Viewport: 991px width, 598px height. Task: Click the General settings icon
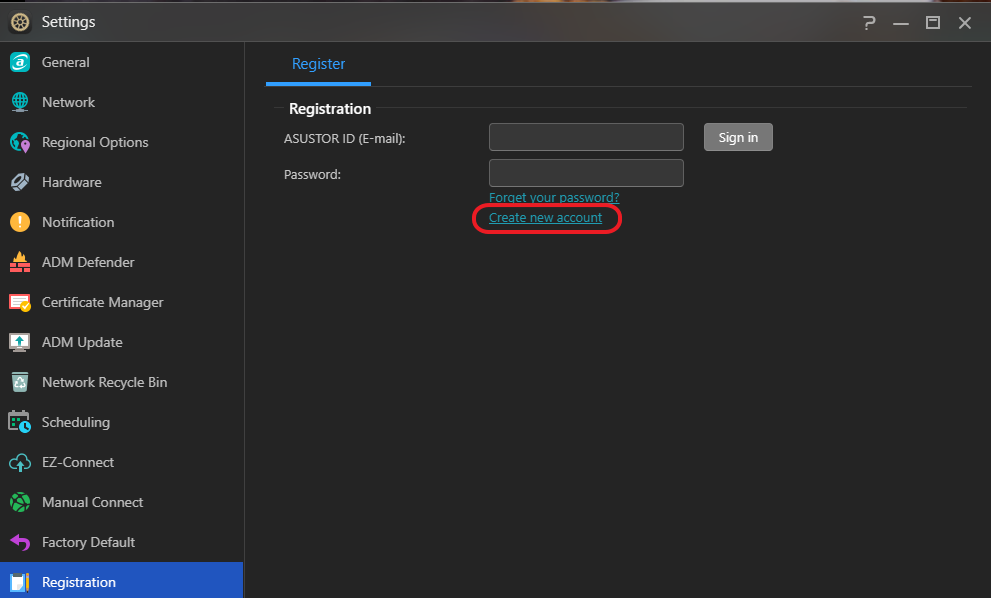coord(20,62)
